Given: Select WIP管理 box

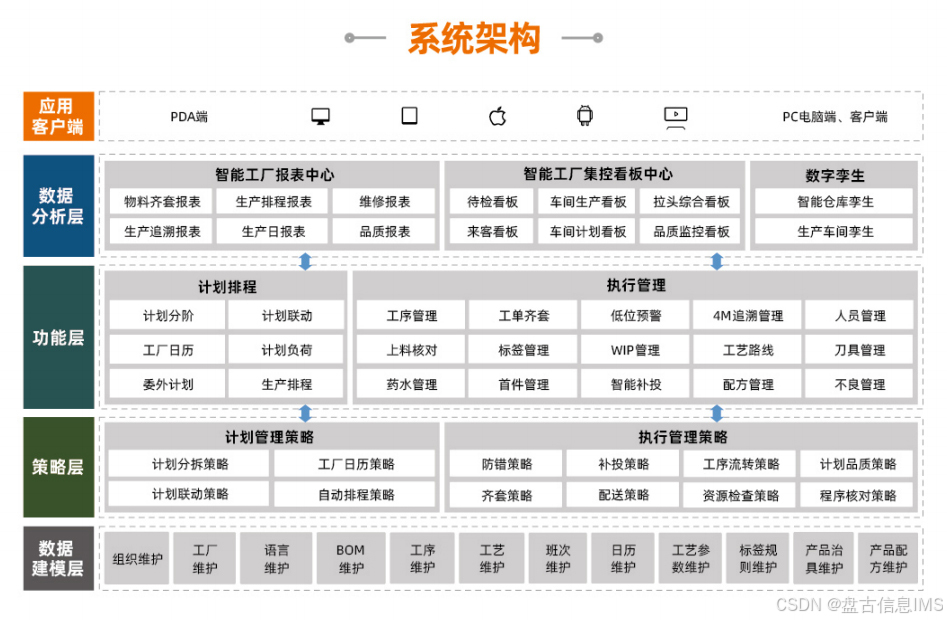Looking at the screenshot, I should (x=635, y=350).
